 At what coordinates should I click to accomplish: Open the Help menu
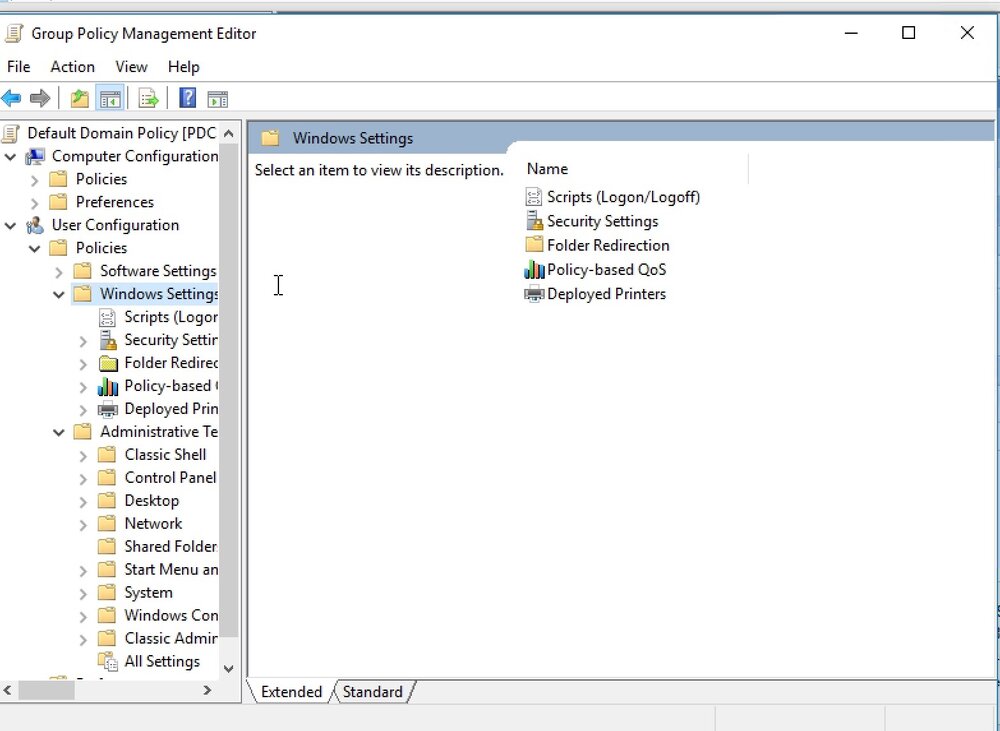pos(184,67)
